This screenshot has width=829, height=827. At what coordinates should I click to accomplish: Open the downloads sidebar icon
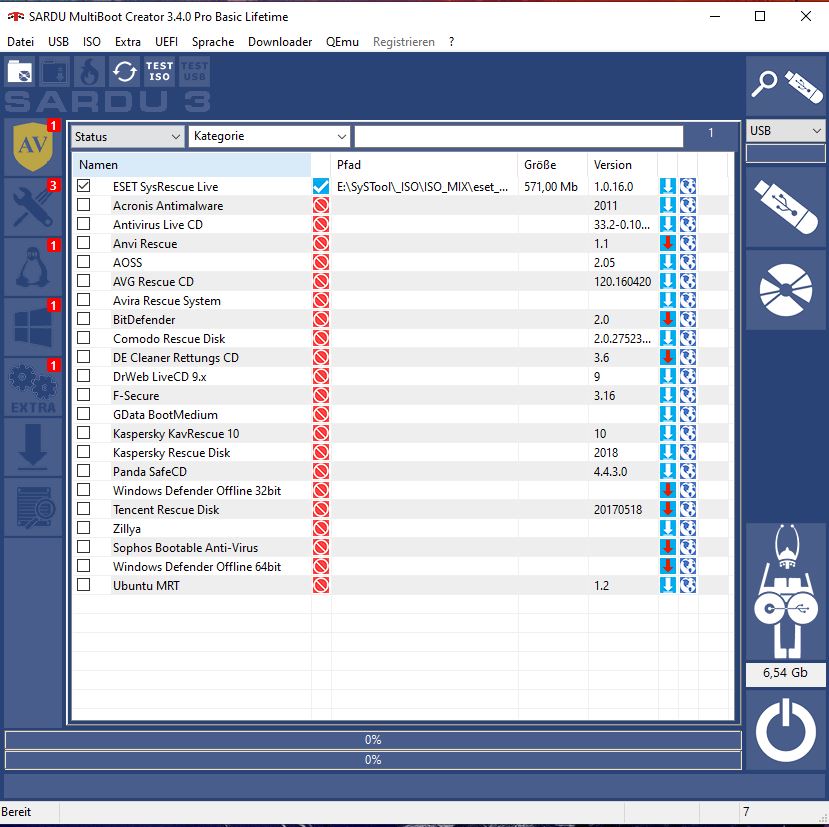pos(33,447)
